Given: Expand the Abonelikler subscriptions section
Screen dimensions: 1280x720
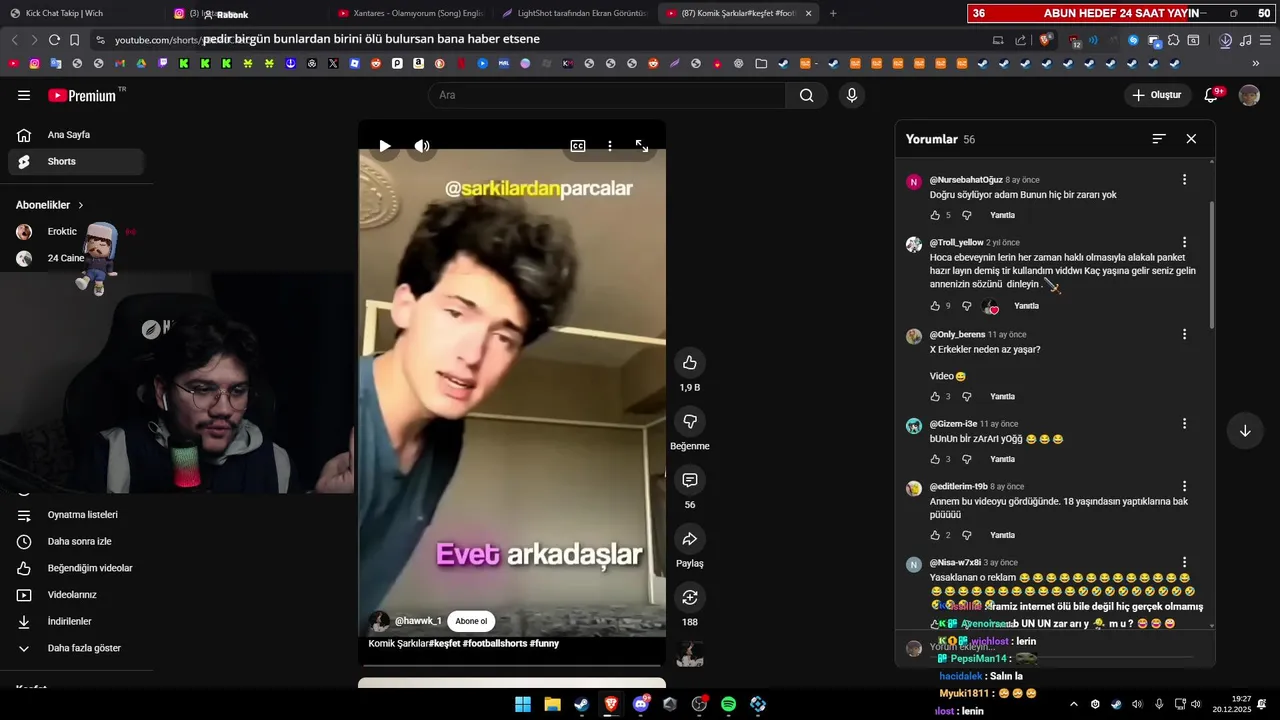Looking at the screenshot, I should coord(50,205).
